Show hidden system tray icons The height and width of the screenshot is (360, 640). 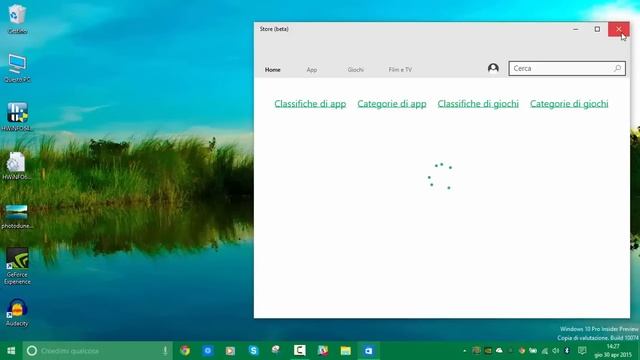click(465, 351)
